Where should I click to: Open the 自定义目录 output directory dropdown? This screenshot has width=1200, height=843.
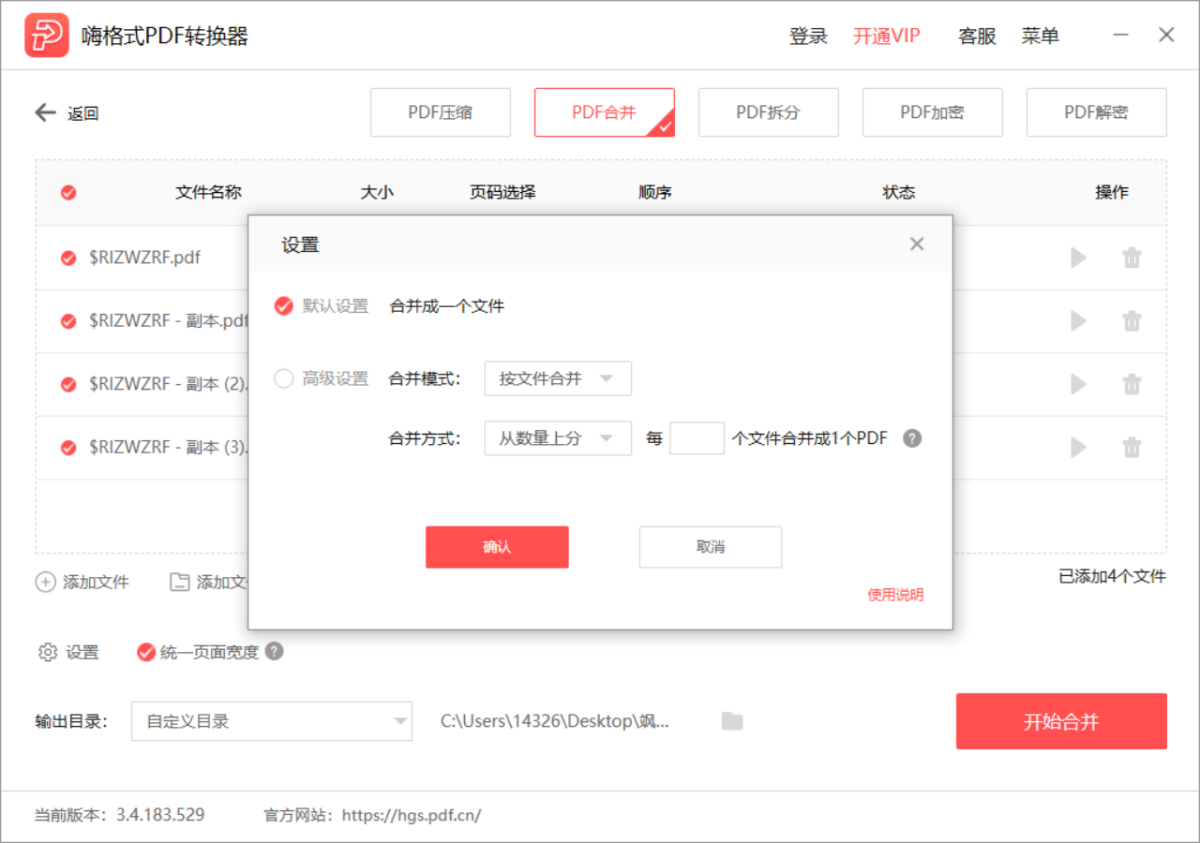(x=271, y=721)
